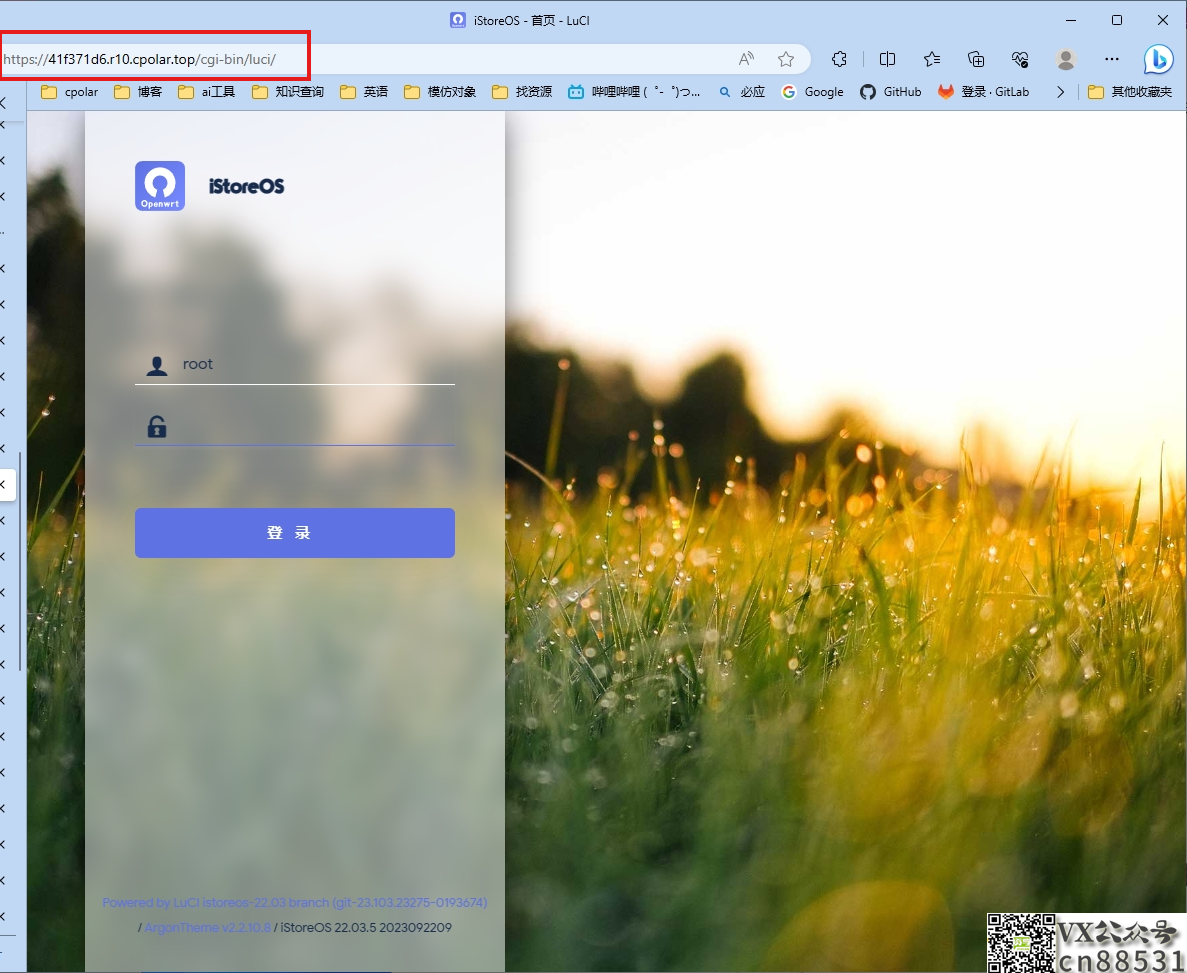Click the iStoreOS brand title text
Screen dimensions: 1187x973
click(247, 186)
